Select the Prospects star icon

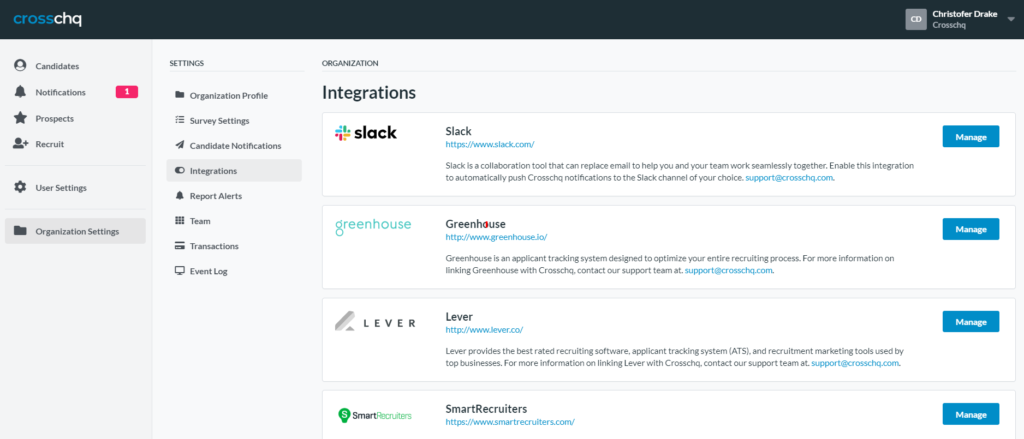pyautogui.click(x=20, y=118)
